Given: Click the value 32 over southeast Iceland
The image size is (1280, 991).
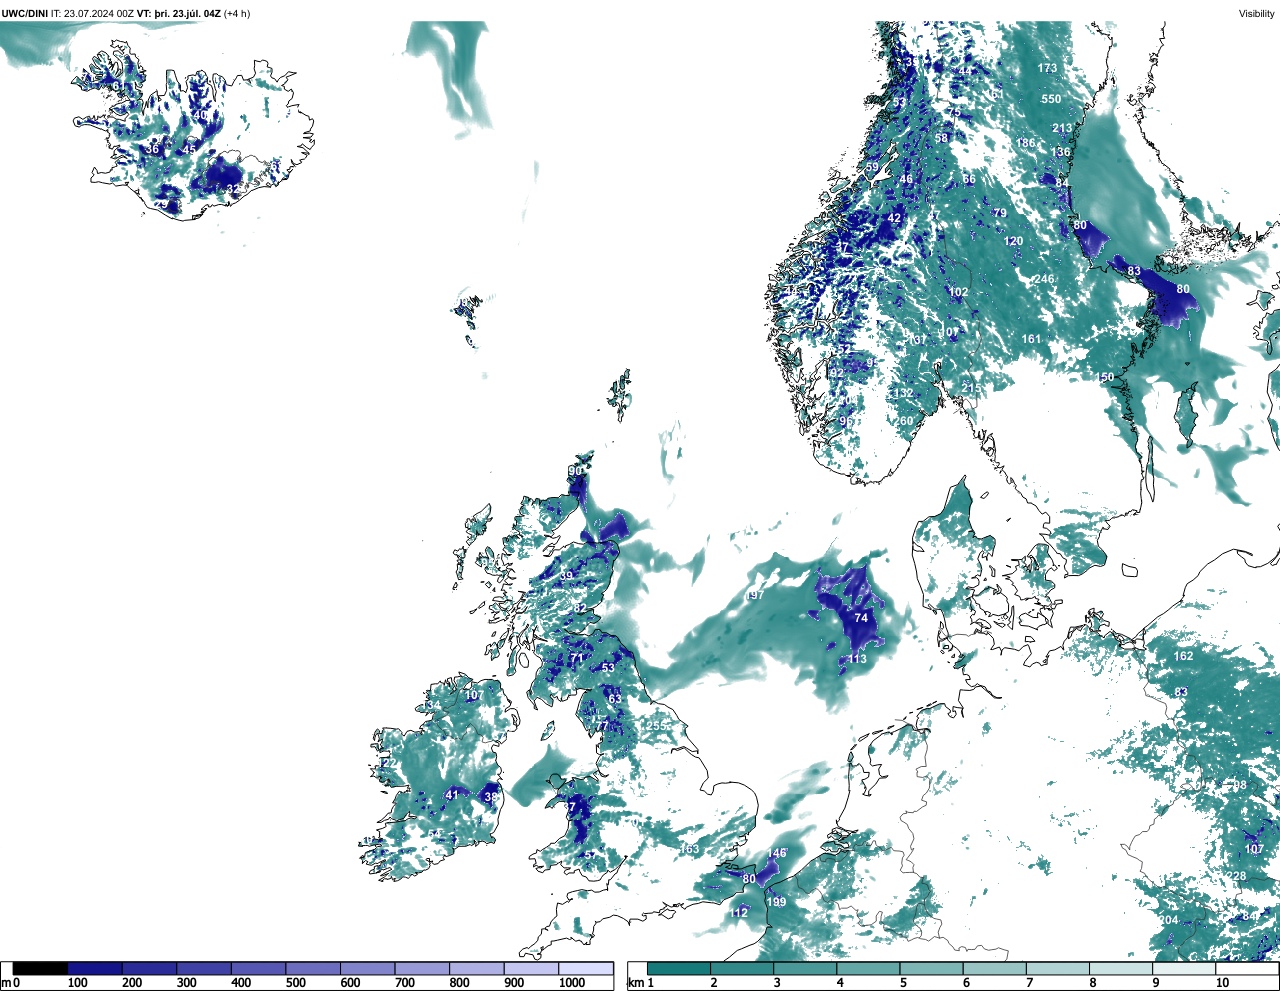Looking at the screenshot, I should click(x=232, y=189).
